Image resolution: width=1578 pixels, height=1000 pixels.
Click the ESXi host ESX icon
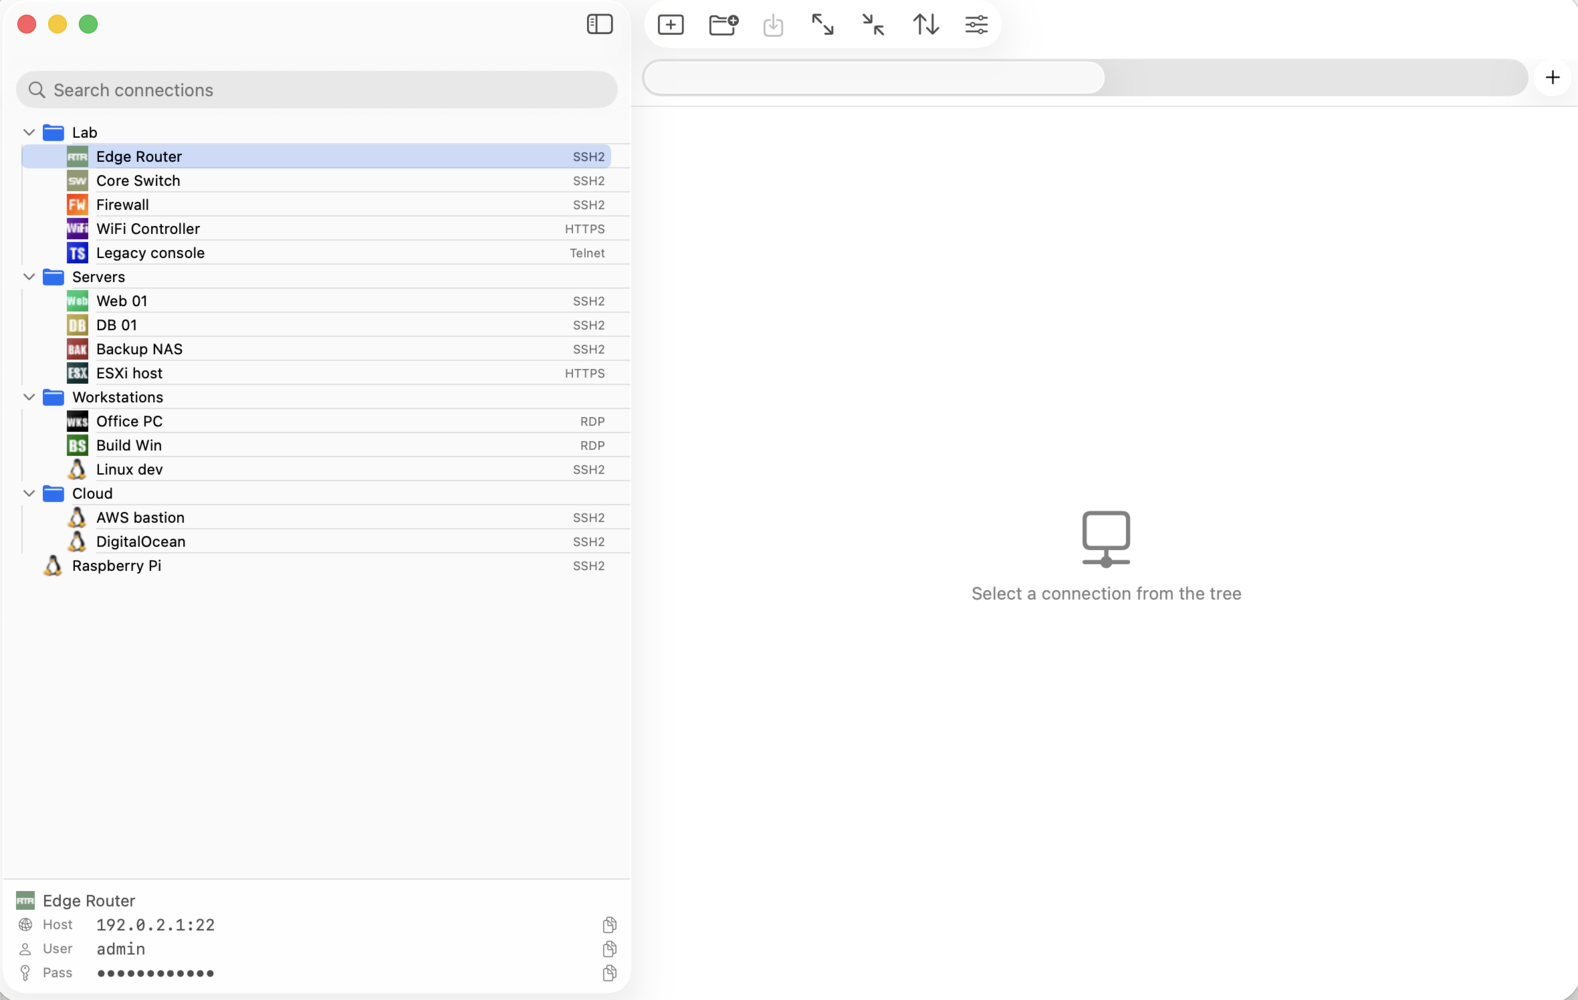[77, 373]
